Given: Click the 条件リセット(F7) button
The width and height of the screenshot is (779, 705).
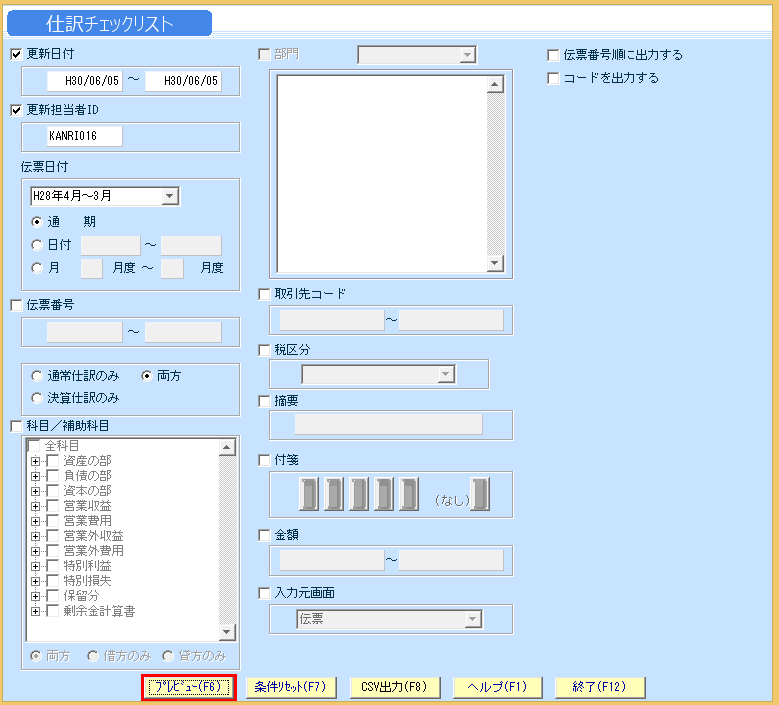Looking at the screenshot, I should point(291,688).
